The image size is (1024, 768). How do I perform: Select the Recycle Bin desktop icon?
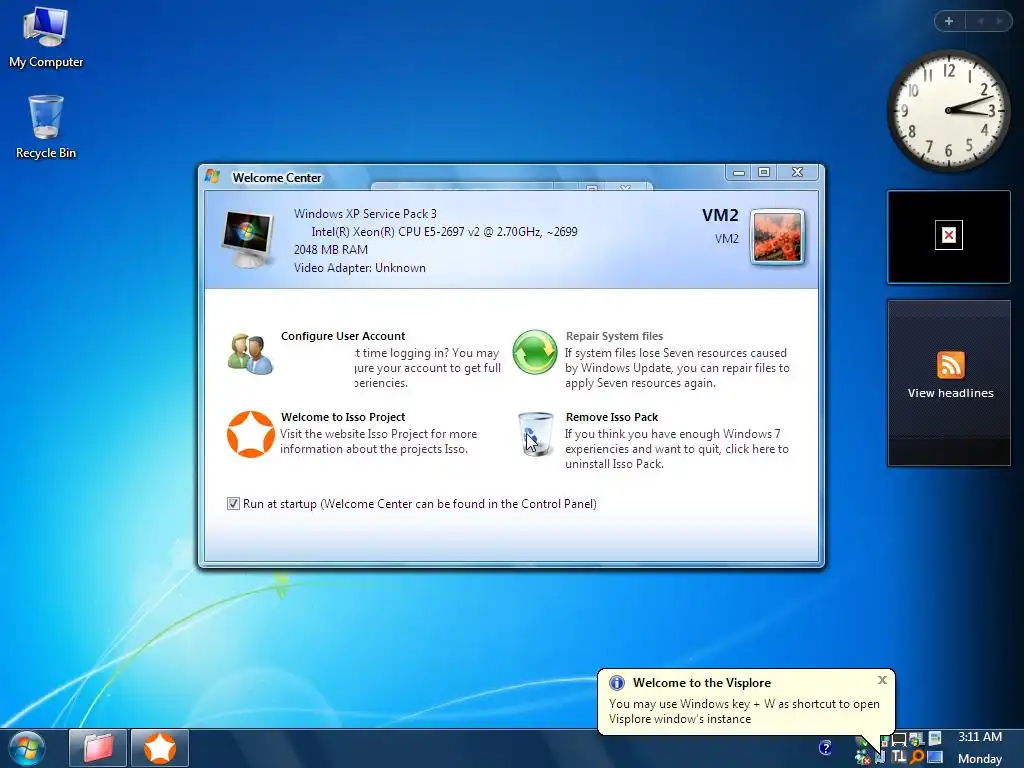point(46,127)
